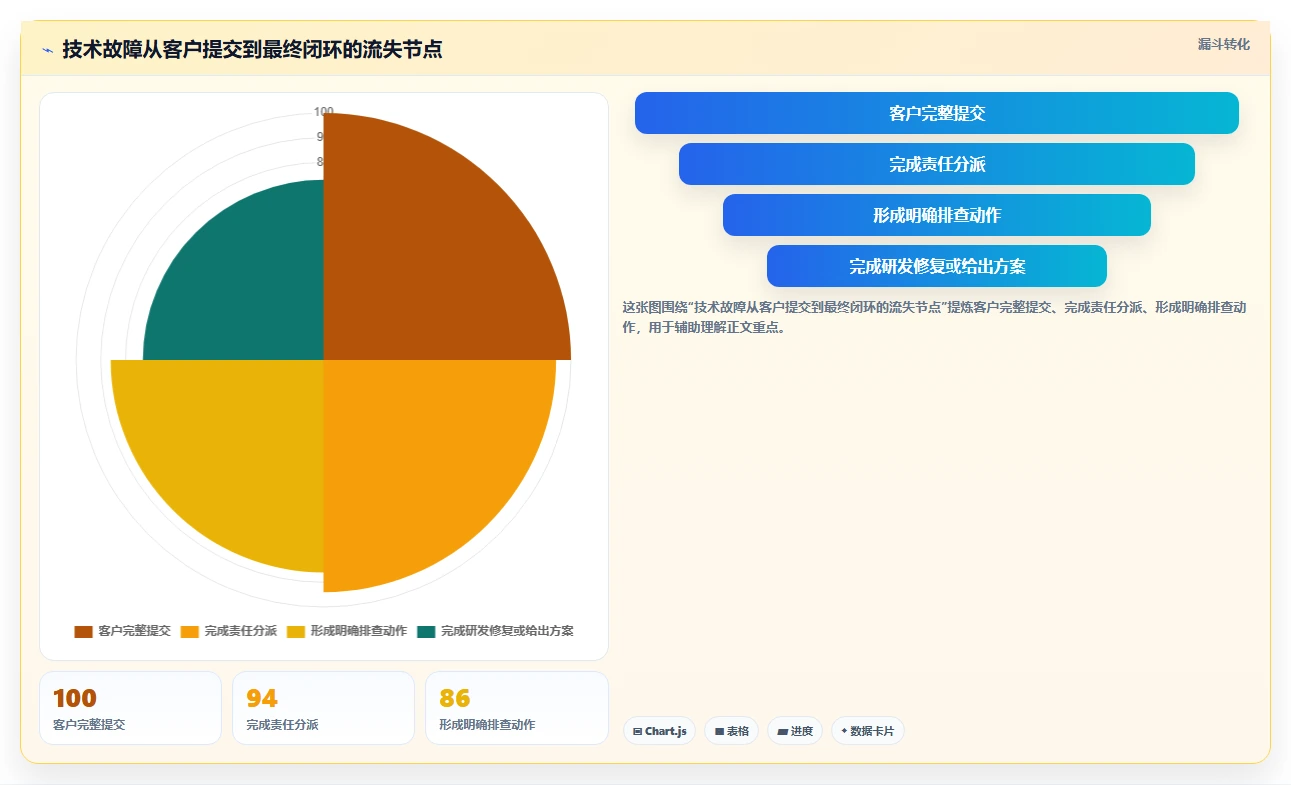Image resolution: width=1291 pixels, height=785 pixels.
Task: Click the title 技术故障从客户提交到最终闭环的流失节点
Action: (x=252, y=49)
